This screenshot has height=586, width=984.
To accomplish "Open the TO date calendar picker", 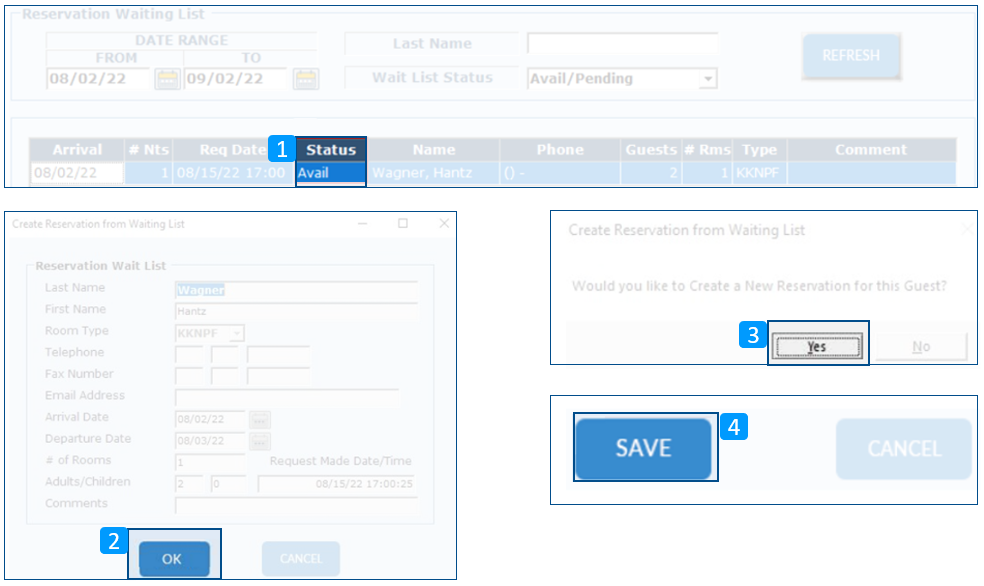I will (x=305, y=79).
